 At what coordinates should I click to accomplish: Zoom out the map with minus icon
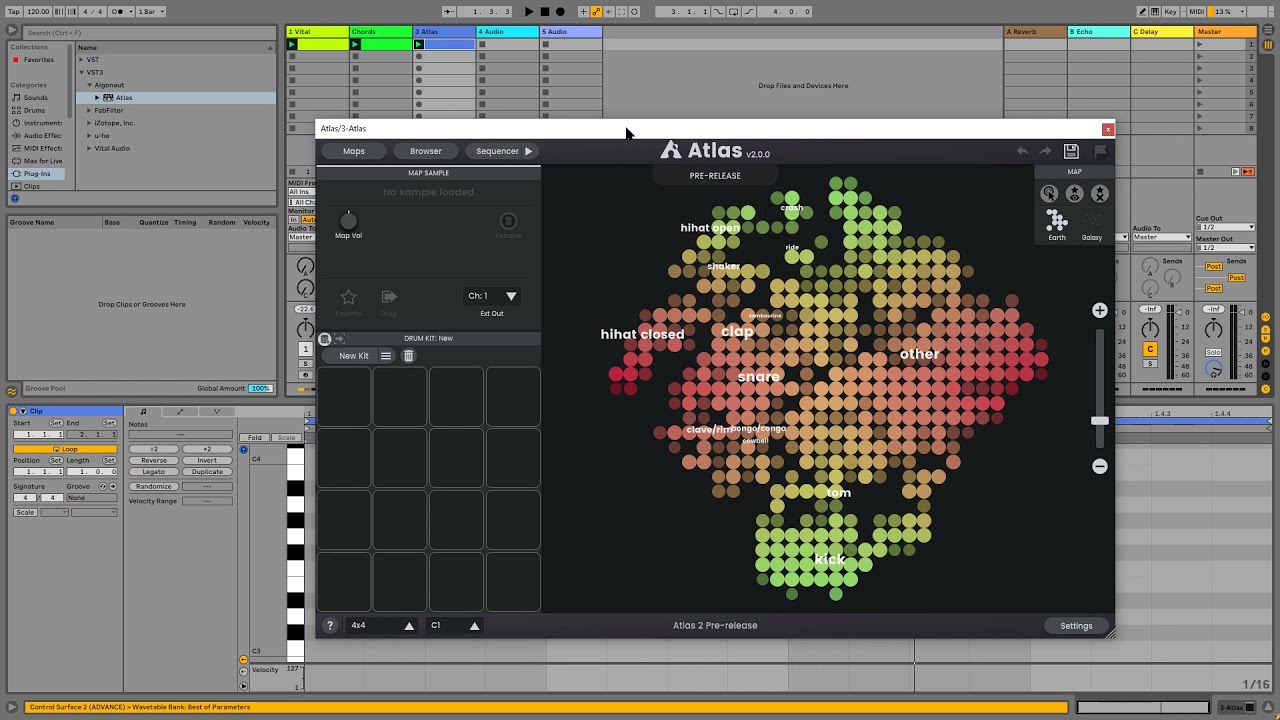[1100, 466]
